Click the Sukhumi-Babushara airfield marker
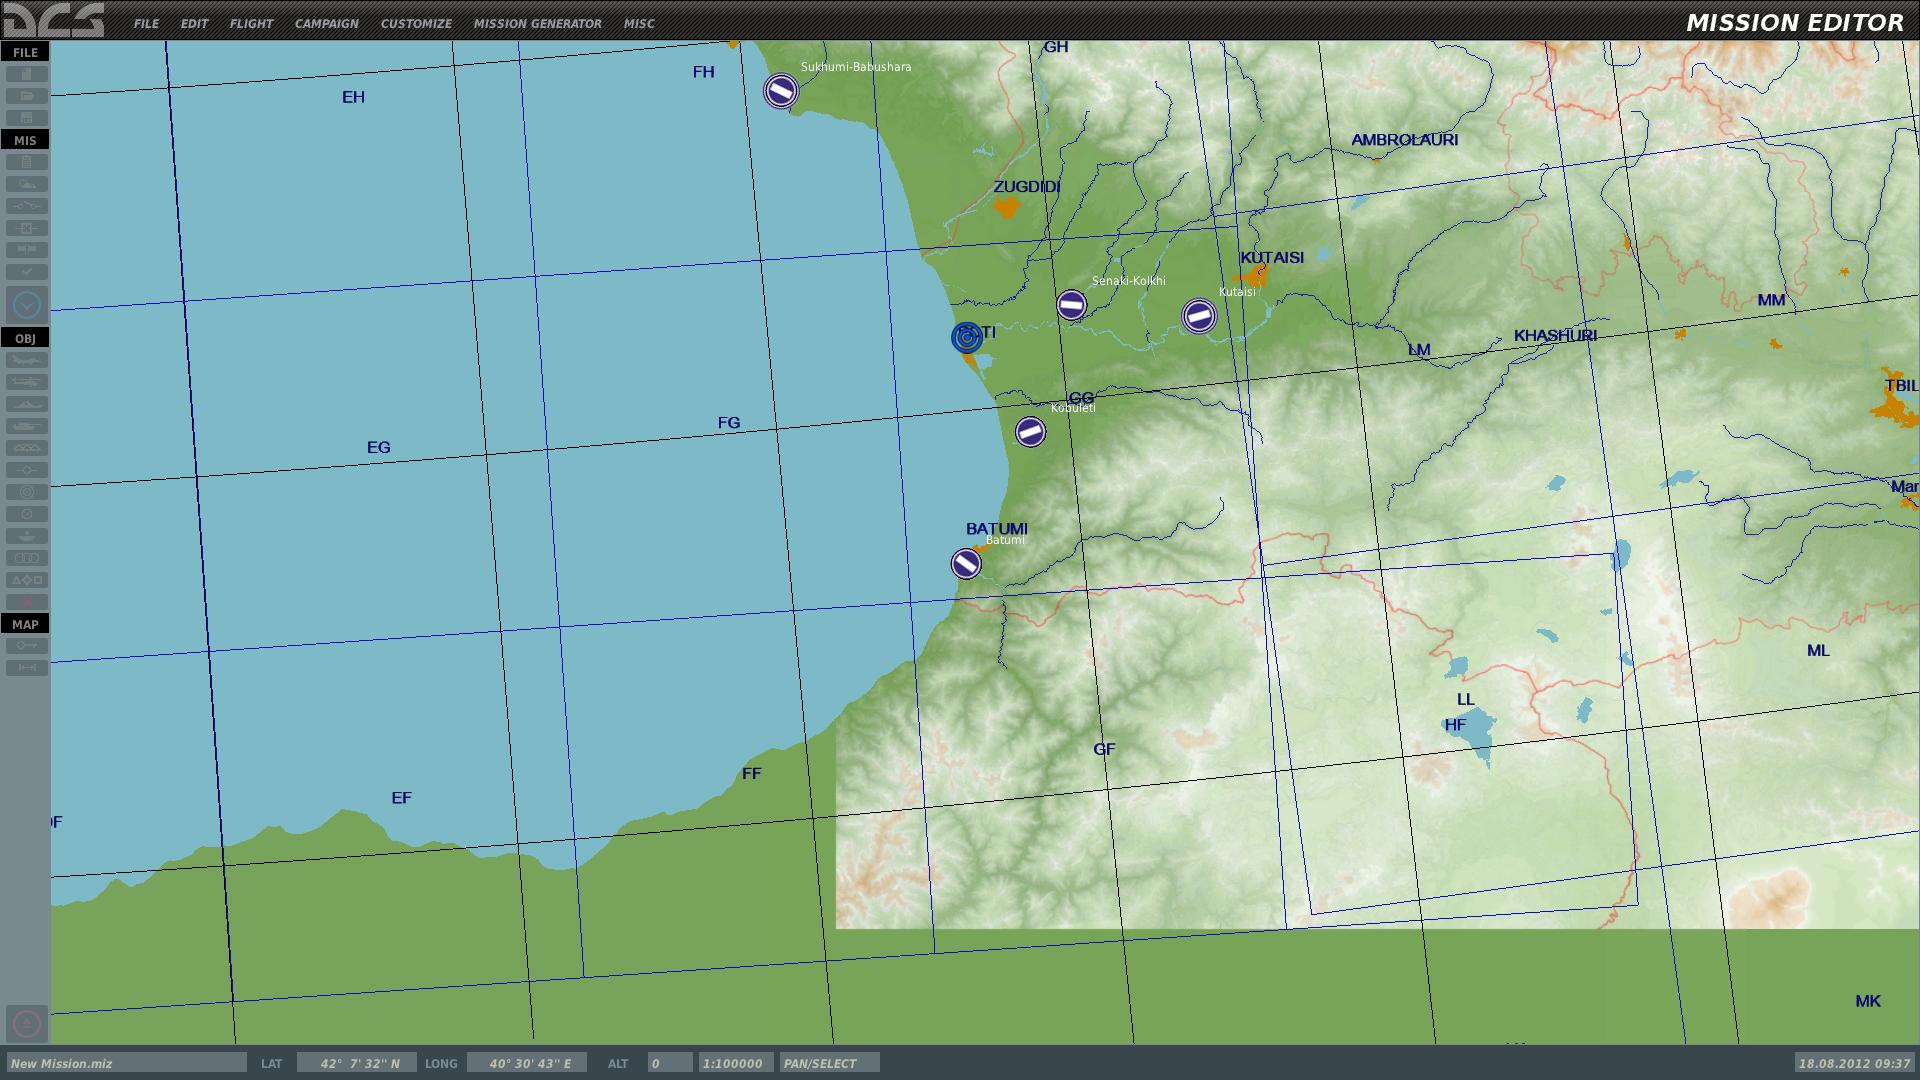Screen dimensions: 1920x1080 781,92
